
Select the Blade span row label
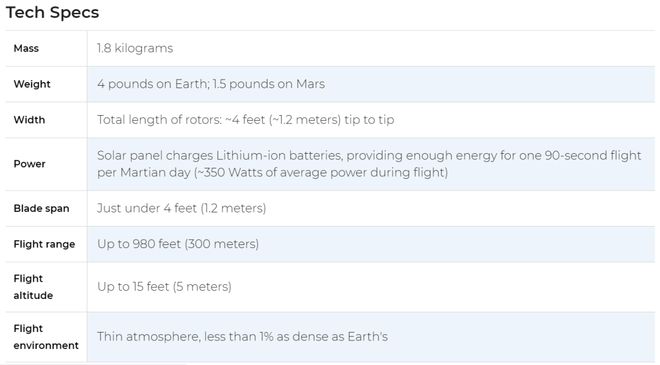41,208
